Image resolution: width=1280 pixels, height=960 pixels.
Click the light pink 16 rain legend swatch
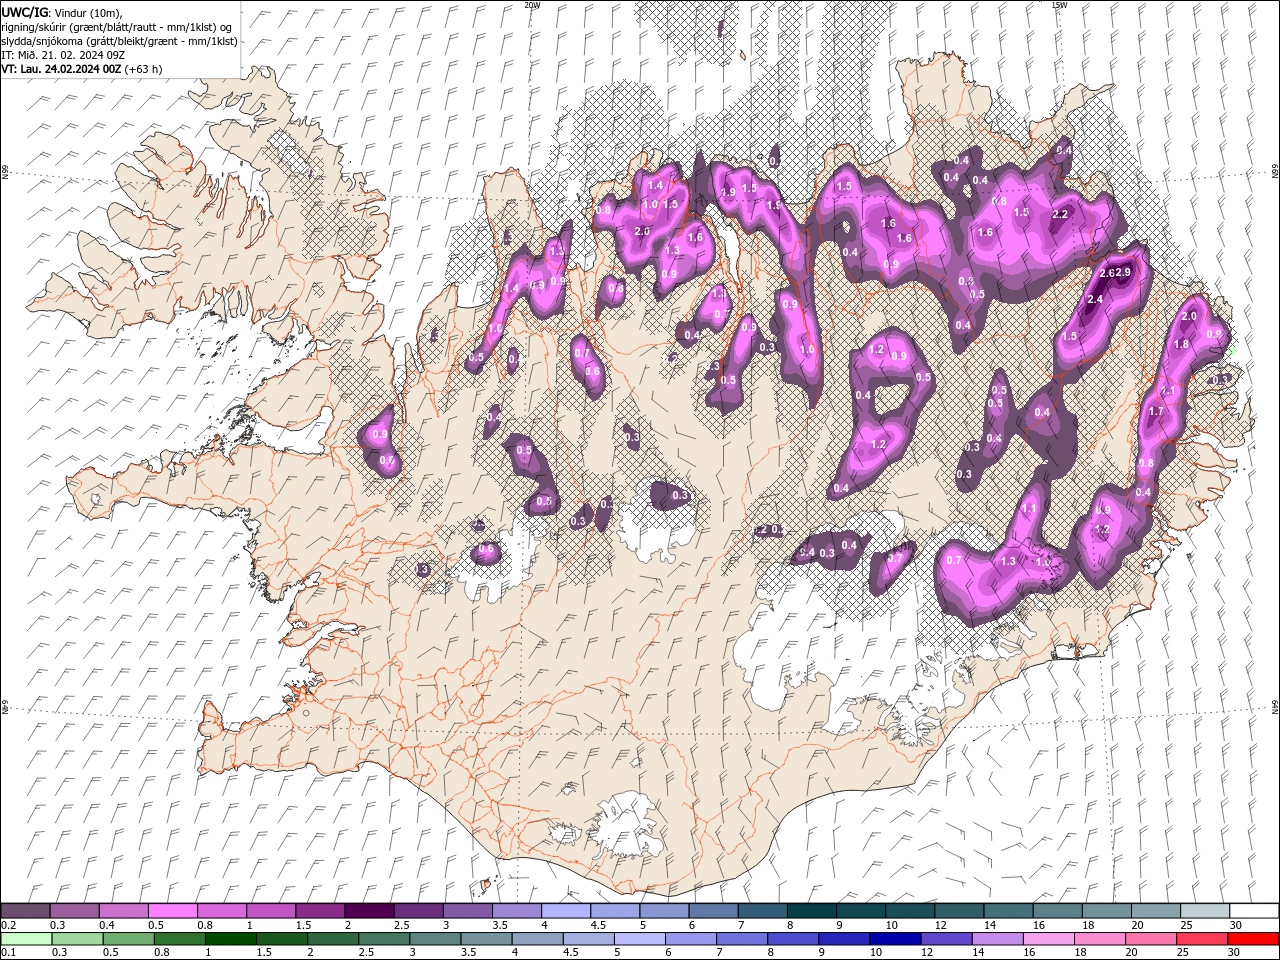point(1050,939)
